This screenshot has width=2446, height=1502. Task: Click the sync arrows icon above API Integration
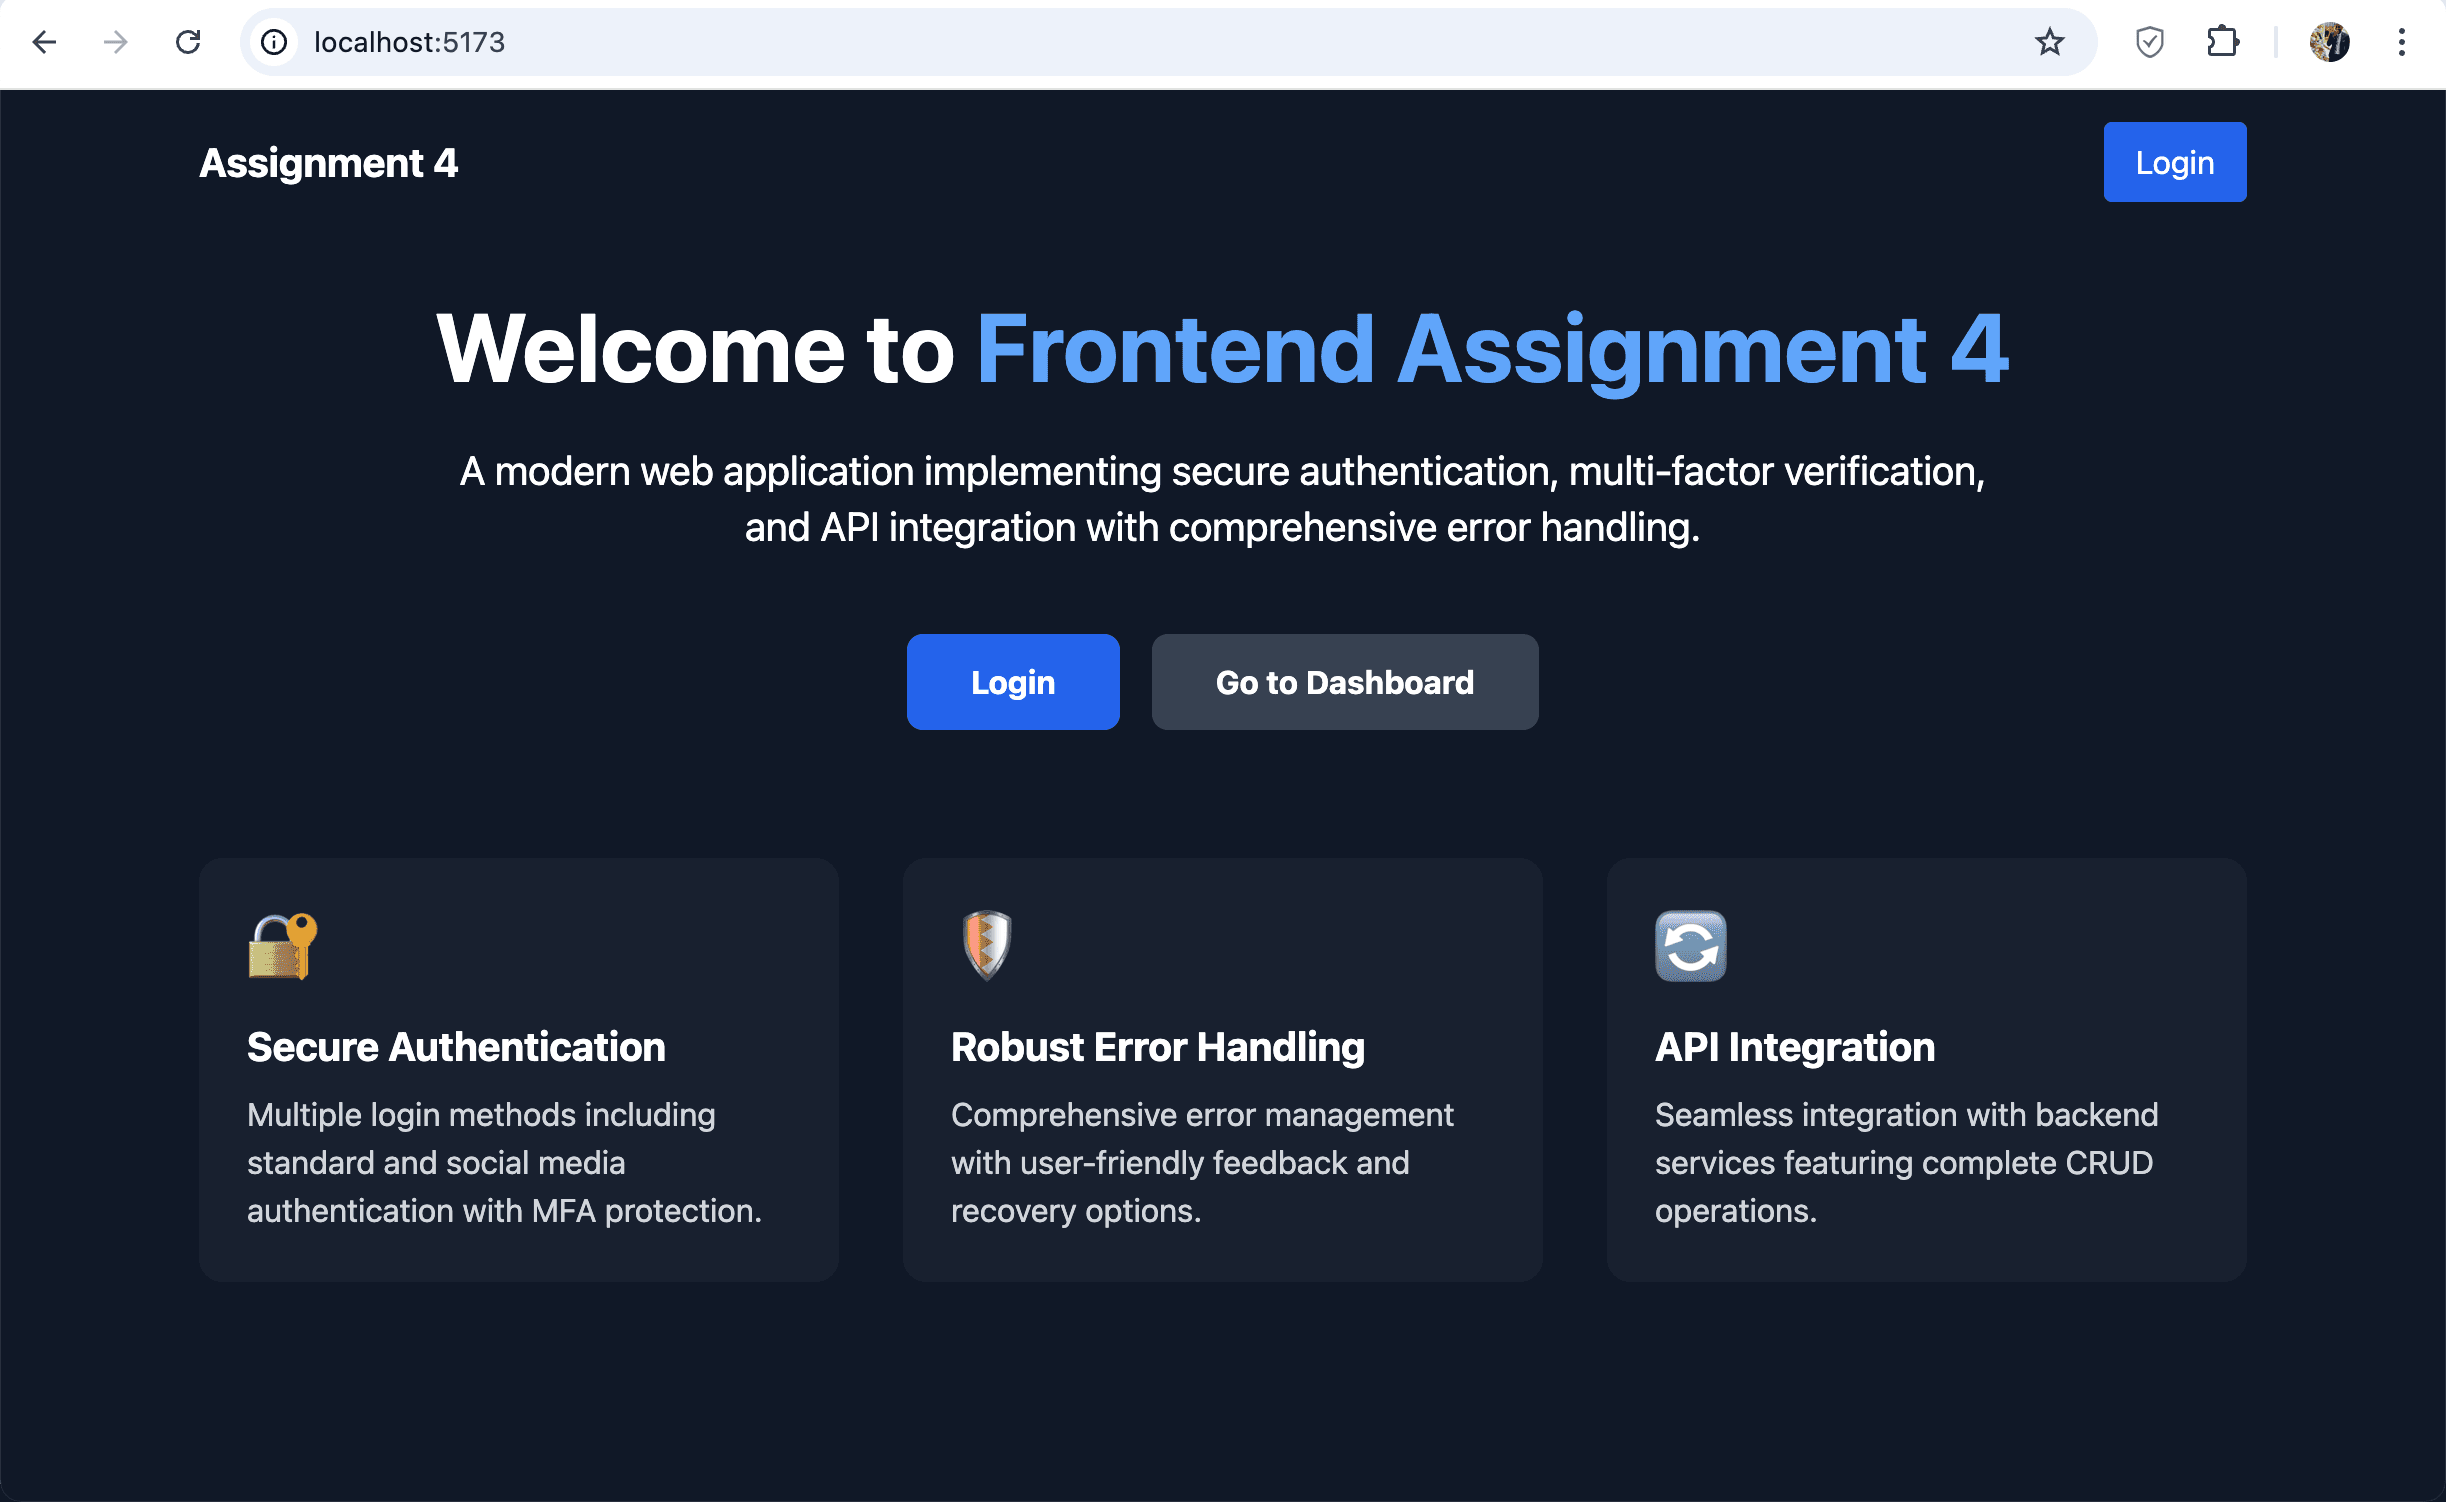tap(1691, 946)
